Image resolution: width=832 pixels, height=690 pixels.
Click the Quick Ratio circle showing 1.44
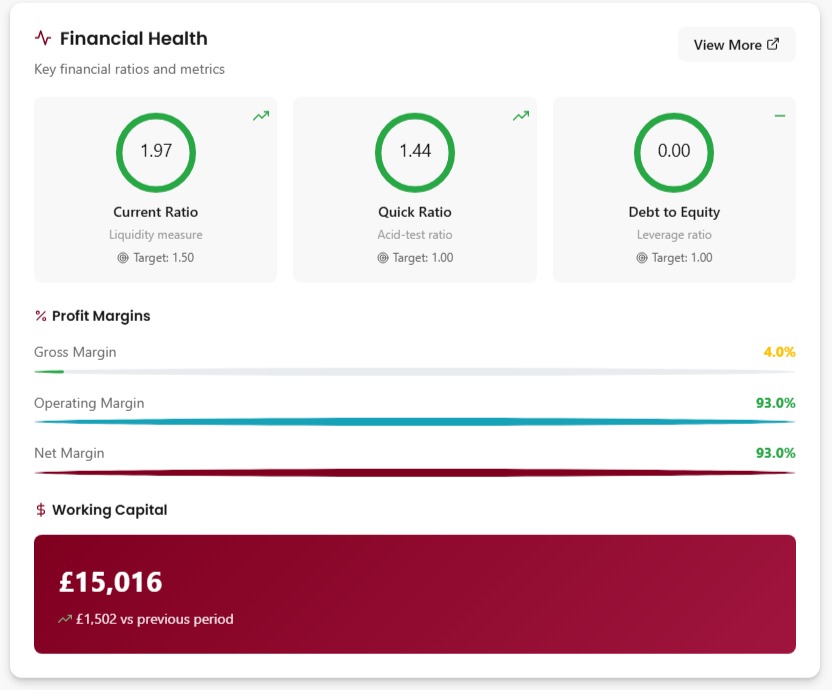point(414,152)
